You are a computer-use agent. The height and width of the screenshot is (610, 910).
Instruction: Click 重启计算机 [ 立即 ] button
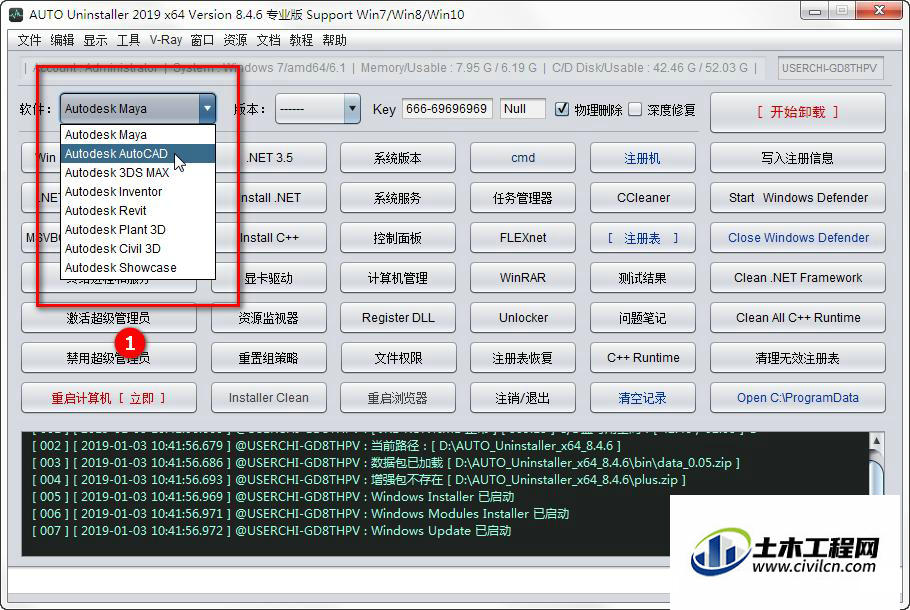point(109,398)
